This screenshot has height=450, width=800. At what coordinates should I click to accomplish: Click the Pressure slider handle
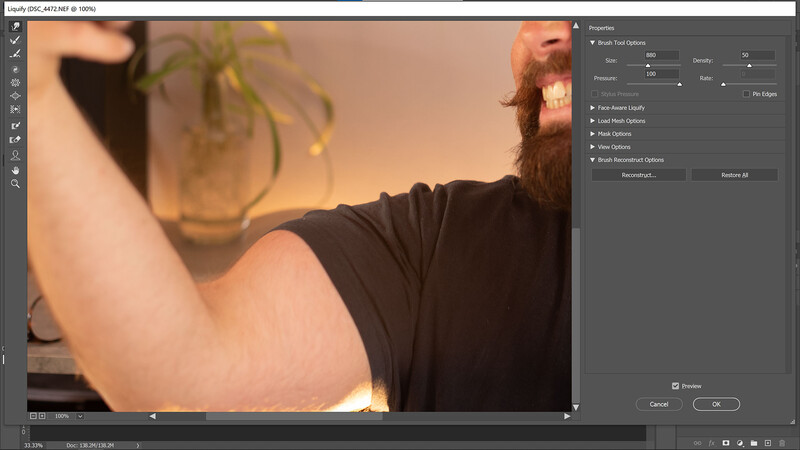pyautogui.click(x=679, y=84)
